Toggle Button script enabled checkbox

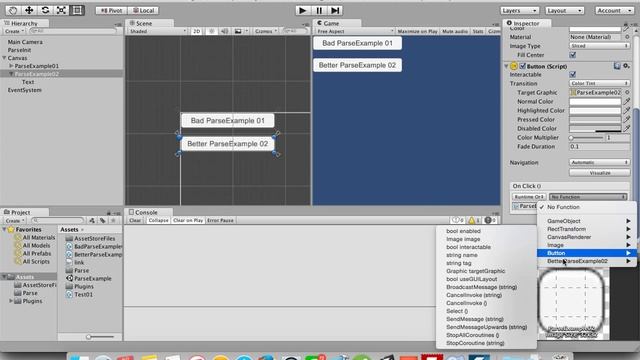point(522,66)
